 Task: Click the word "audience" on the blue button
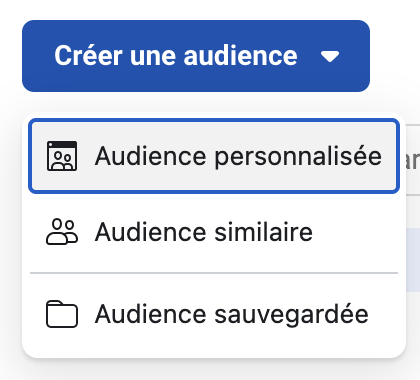[240, 55]
